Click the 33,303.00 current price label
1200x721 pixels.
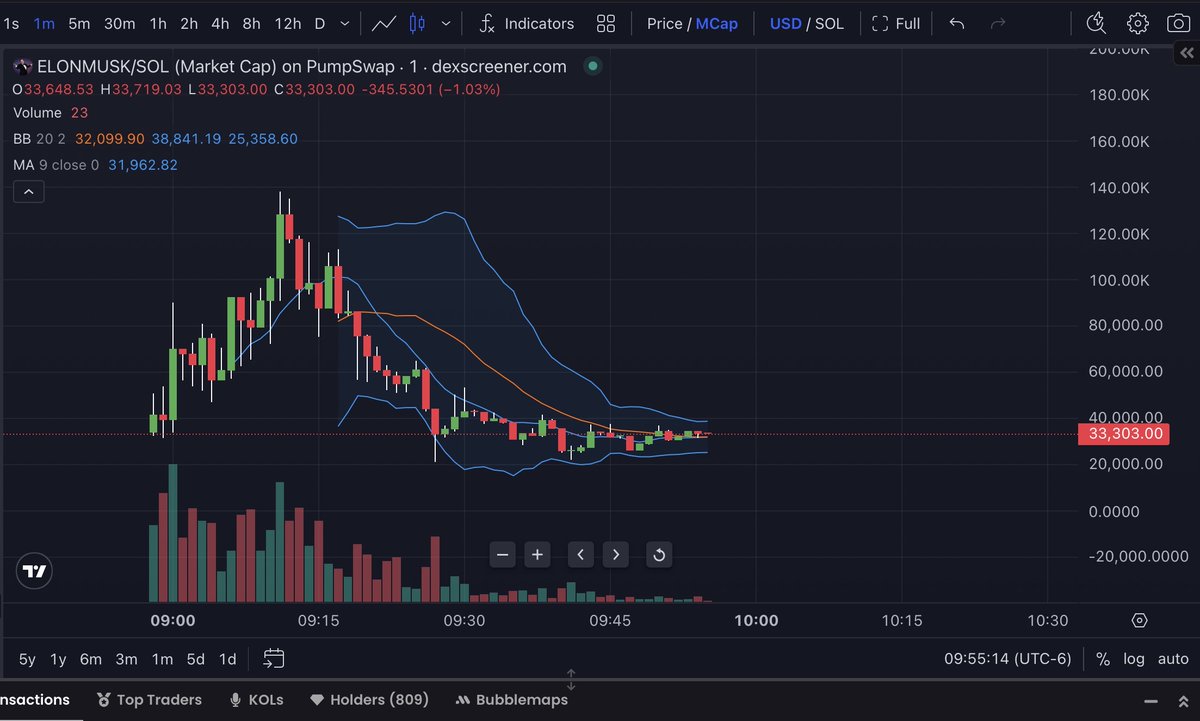click(x=1124, y=434)
